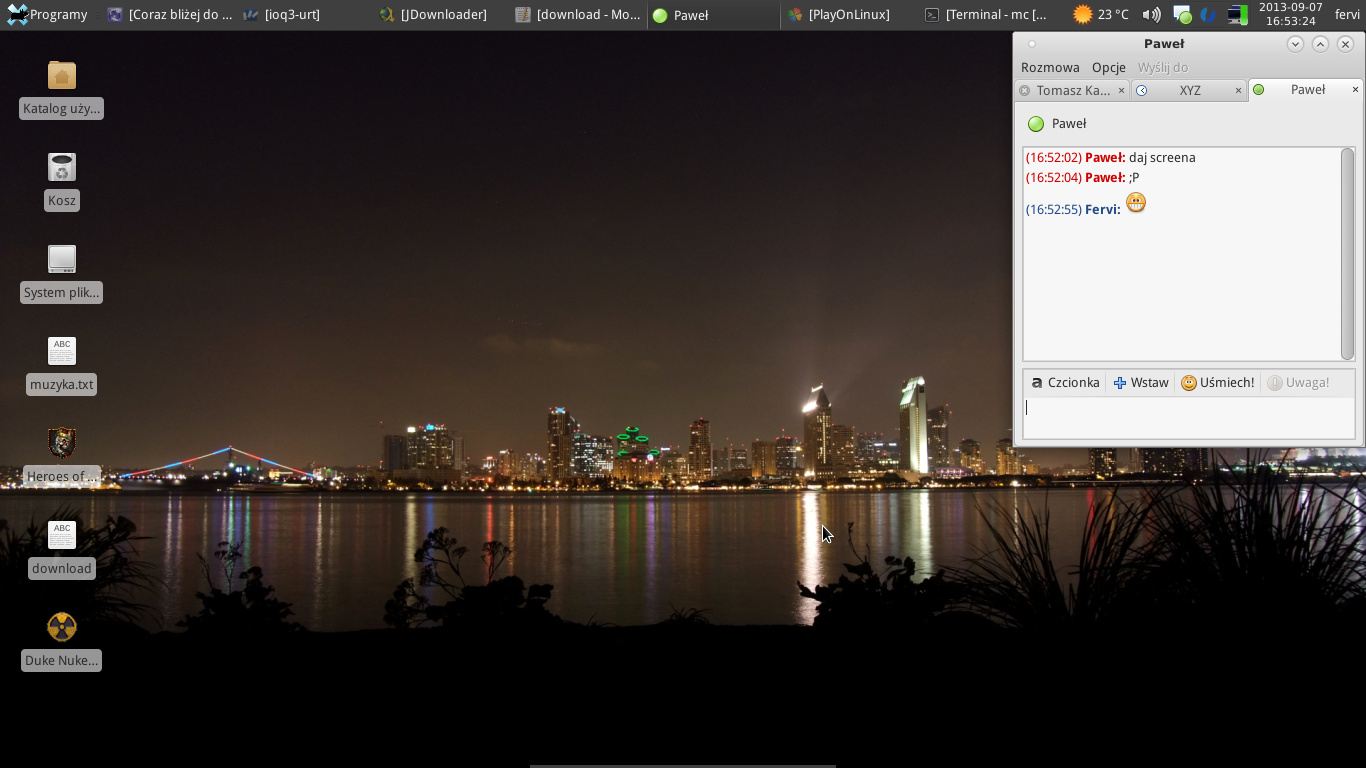
Task: Expand the Wstaw insert menu
Action: pos(1141,383)
